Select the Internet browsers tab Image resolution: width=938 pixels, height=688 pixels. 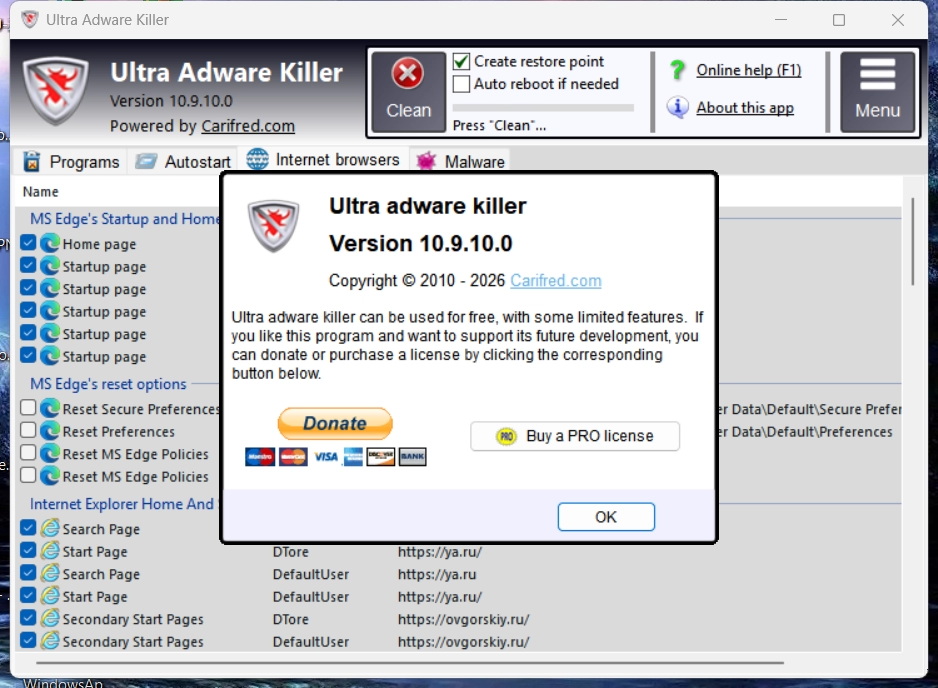(323, 160)
